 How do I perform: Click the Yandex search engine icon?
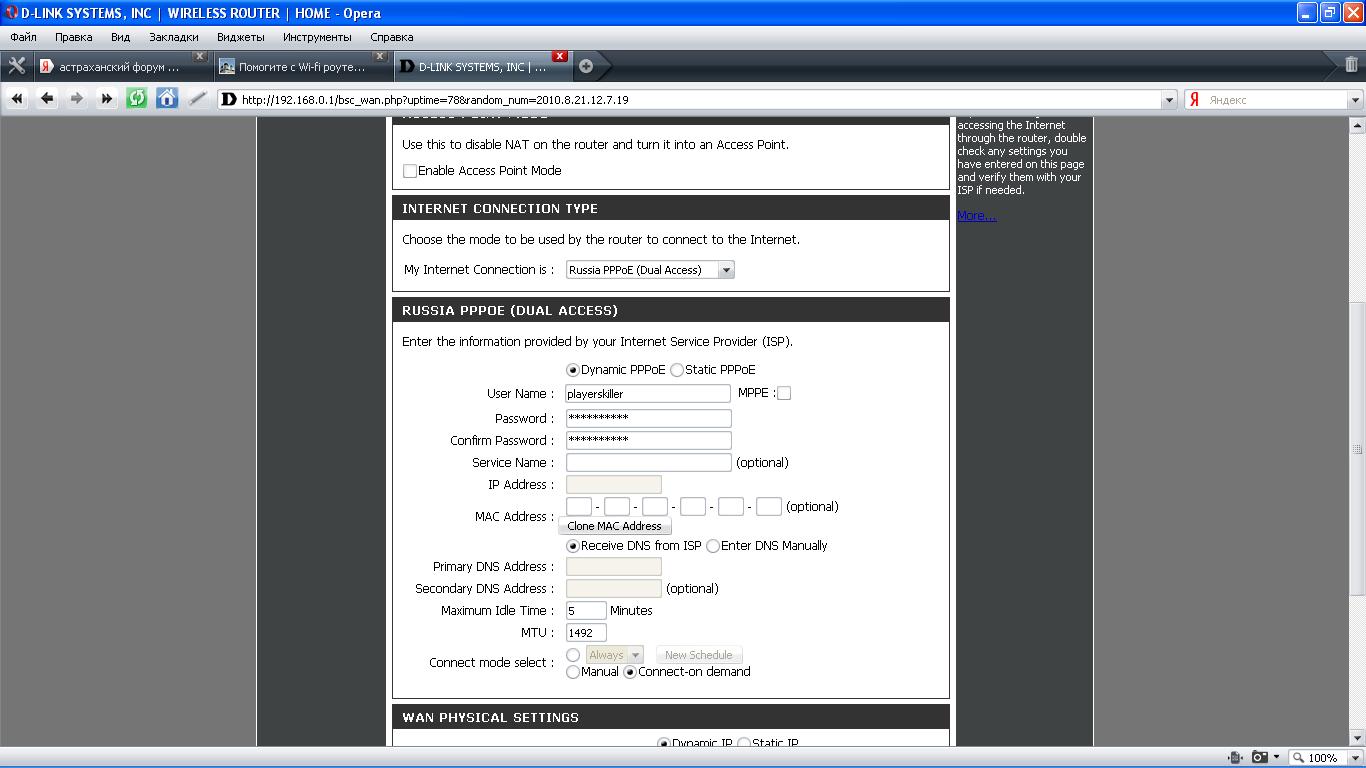point(1195,100)
